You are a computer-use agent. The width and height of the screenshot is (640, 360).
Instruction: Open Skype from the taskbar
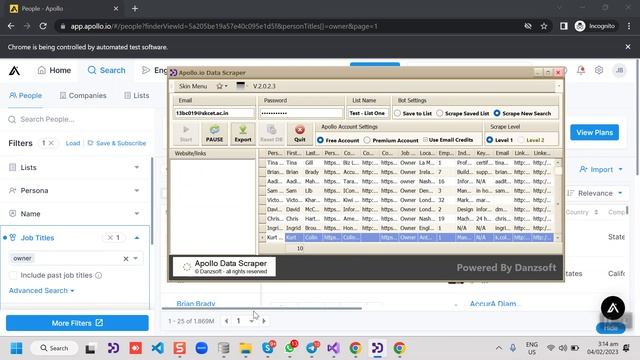tap(268, 348)
